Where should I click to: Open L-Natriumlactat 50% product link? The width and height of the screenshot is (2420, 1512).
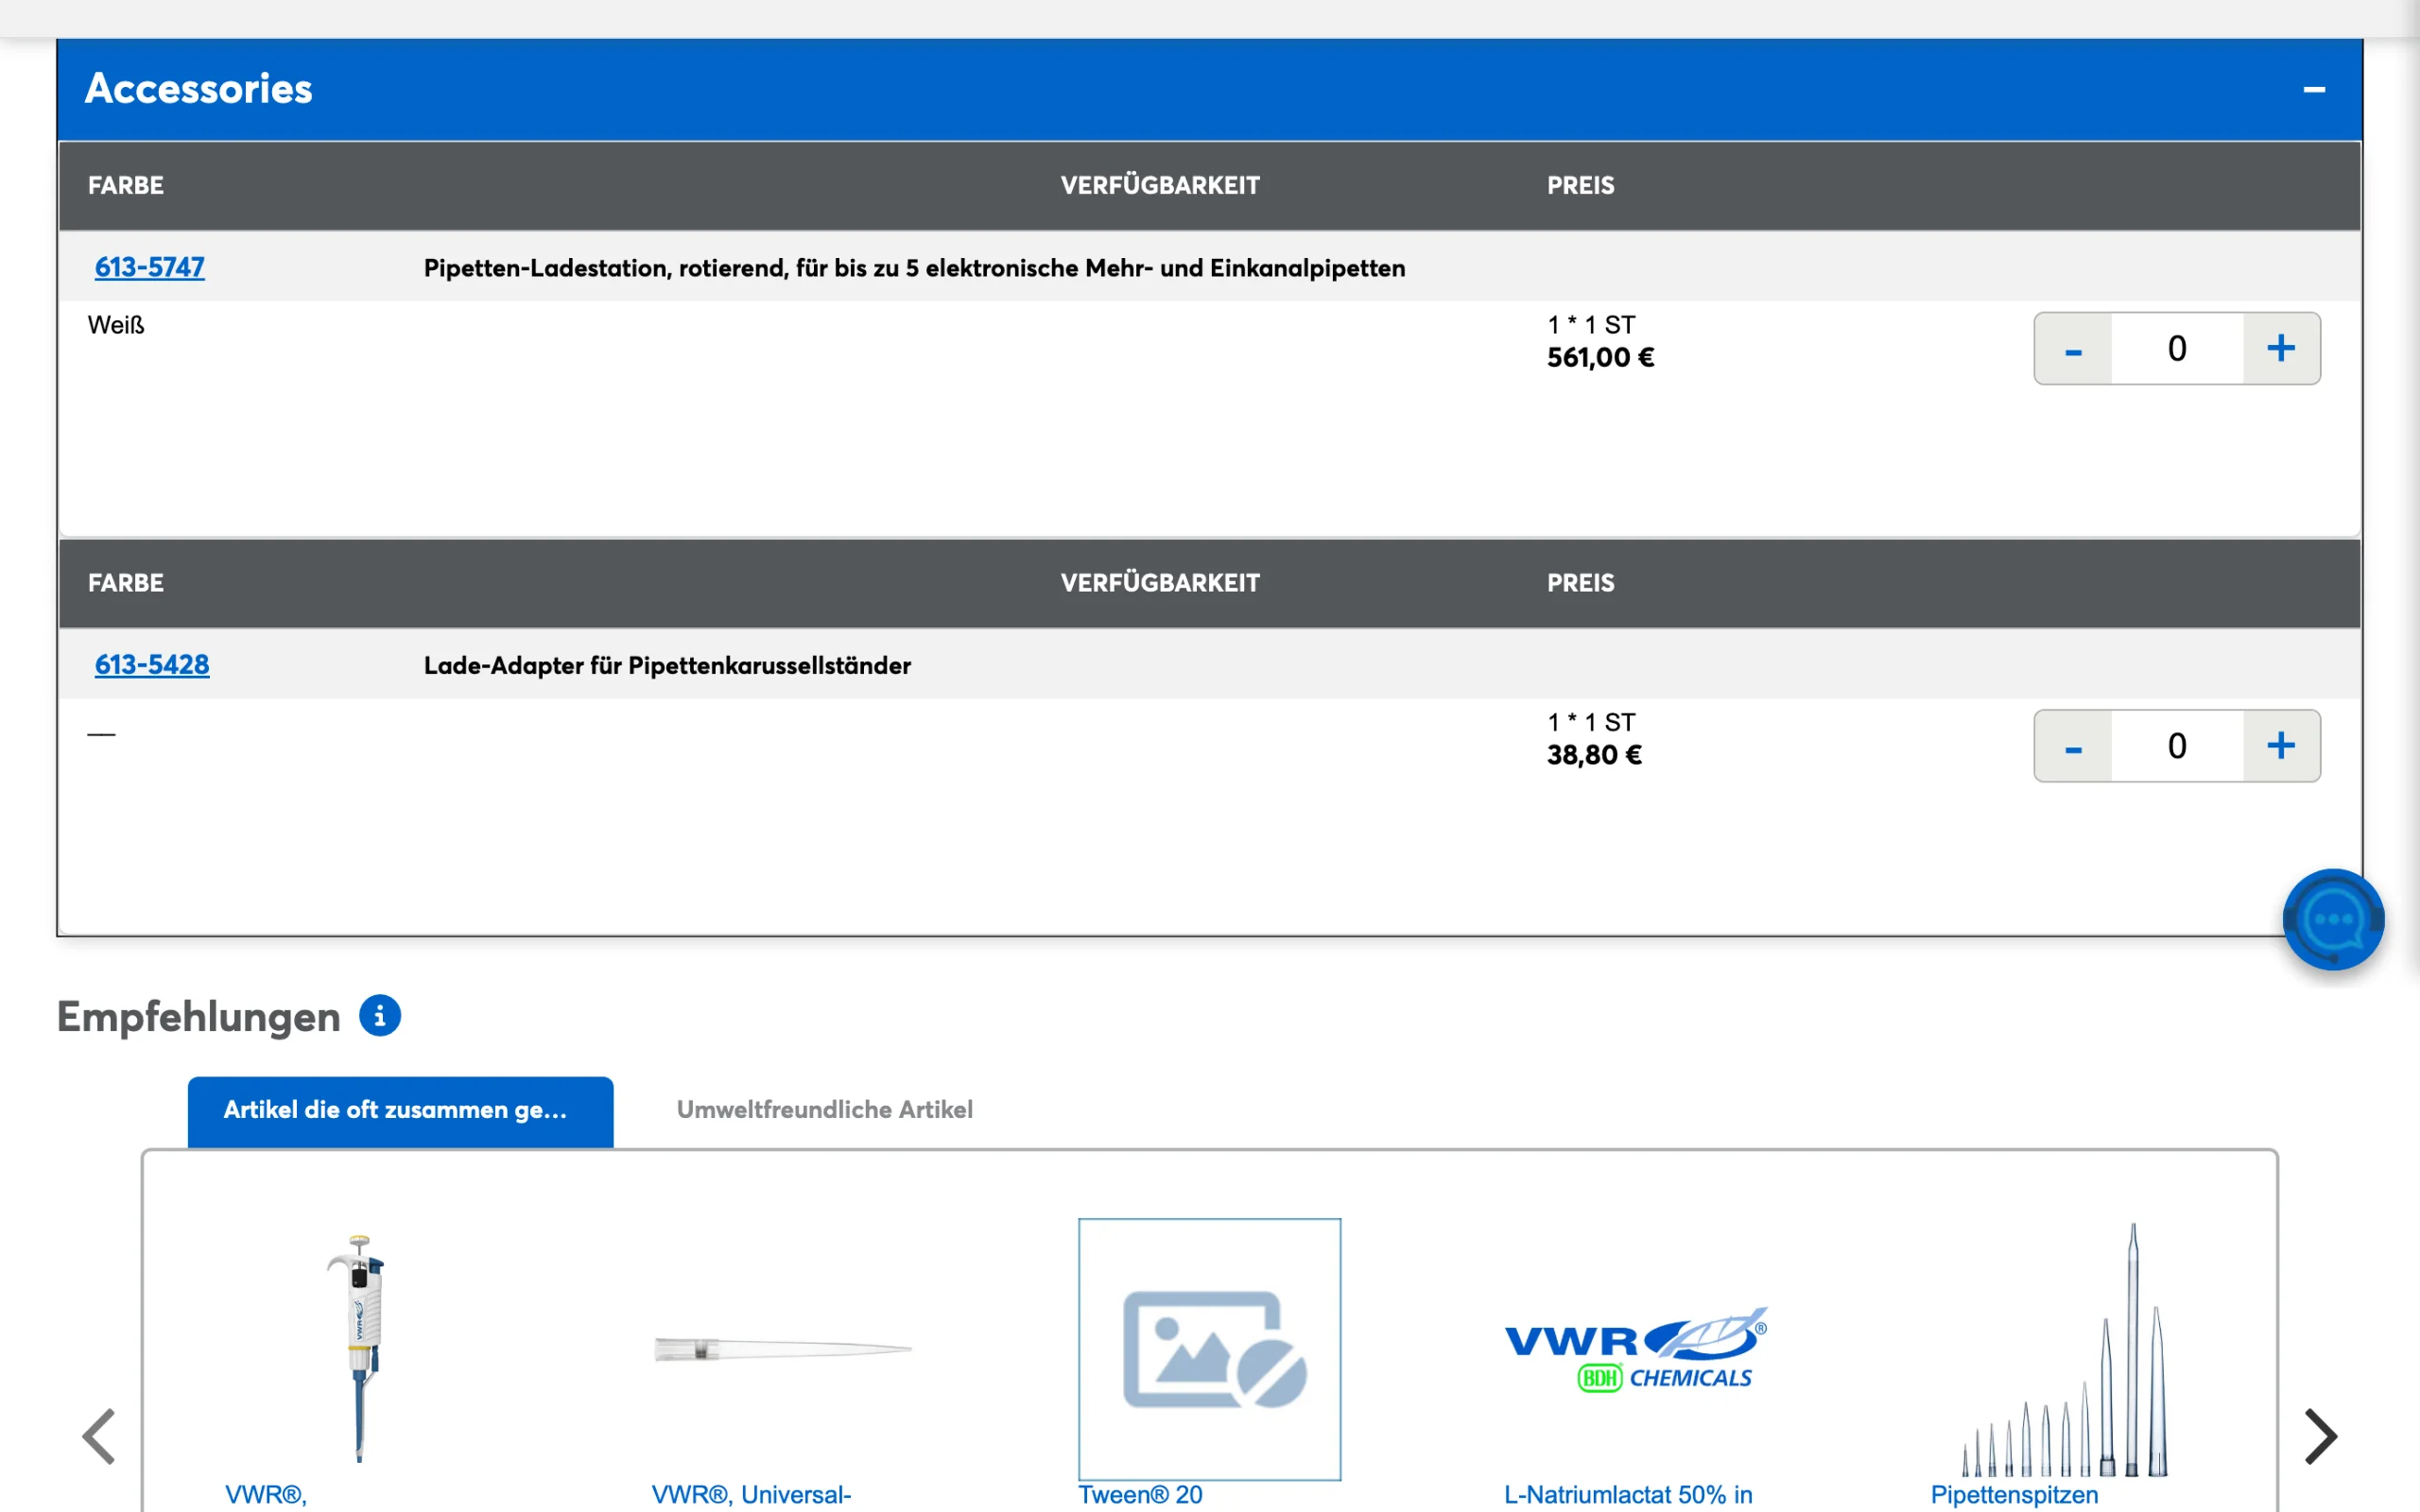pyautogui.click(x=1628, y=1495)
